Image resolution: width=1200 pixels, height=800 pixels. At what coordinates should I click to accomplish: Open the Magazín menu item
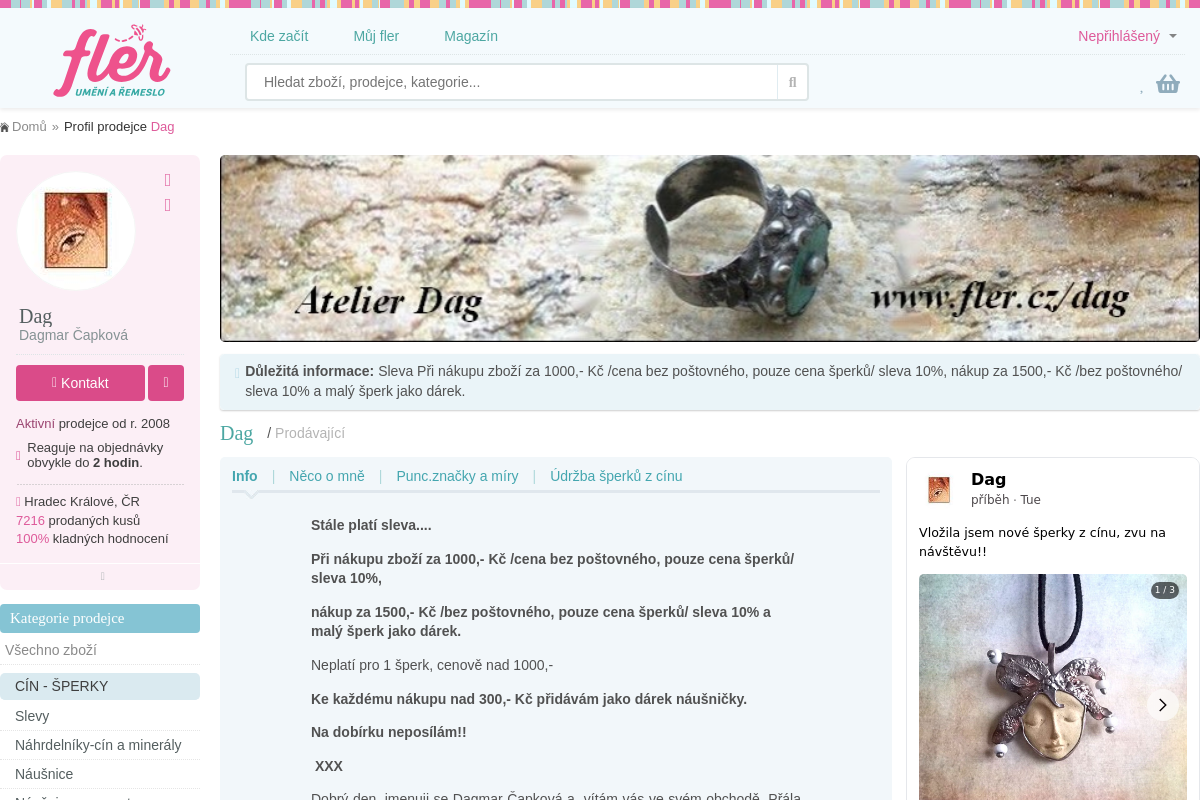click(x=471, y=36)
